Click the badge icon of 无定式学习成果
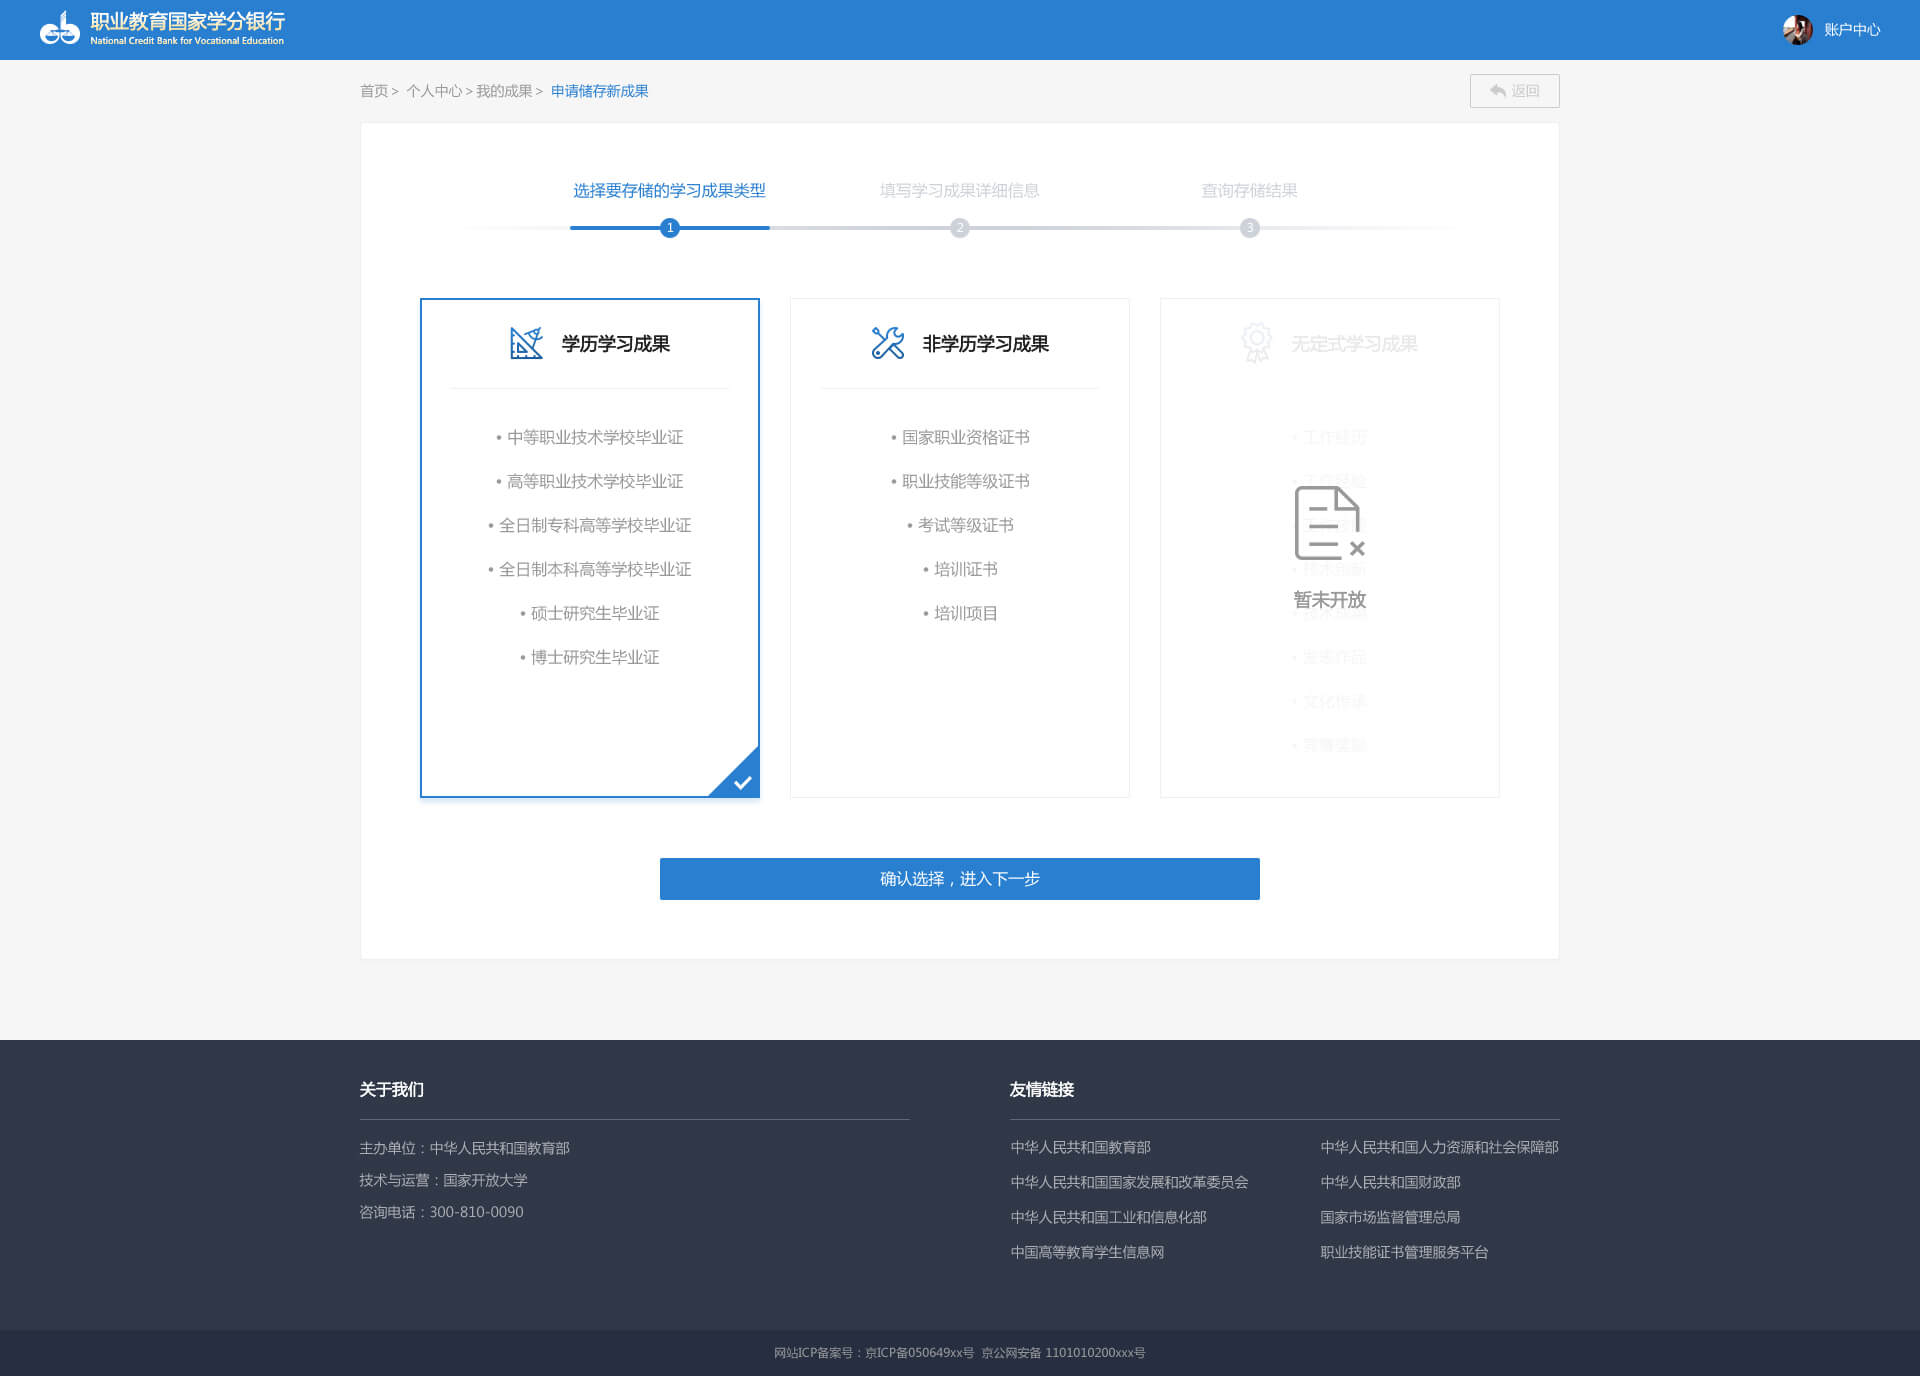Image resolution: width=1920 pixels, height=1376 pixels. 1256,342
